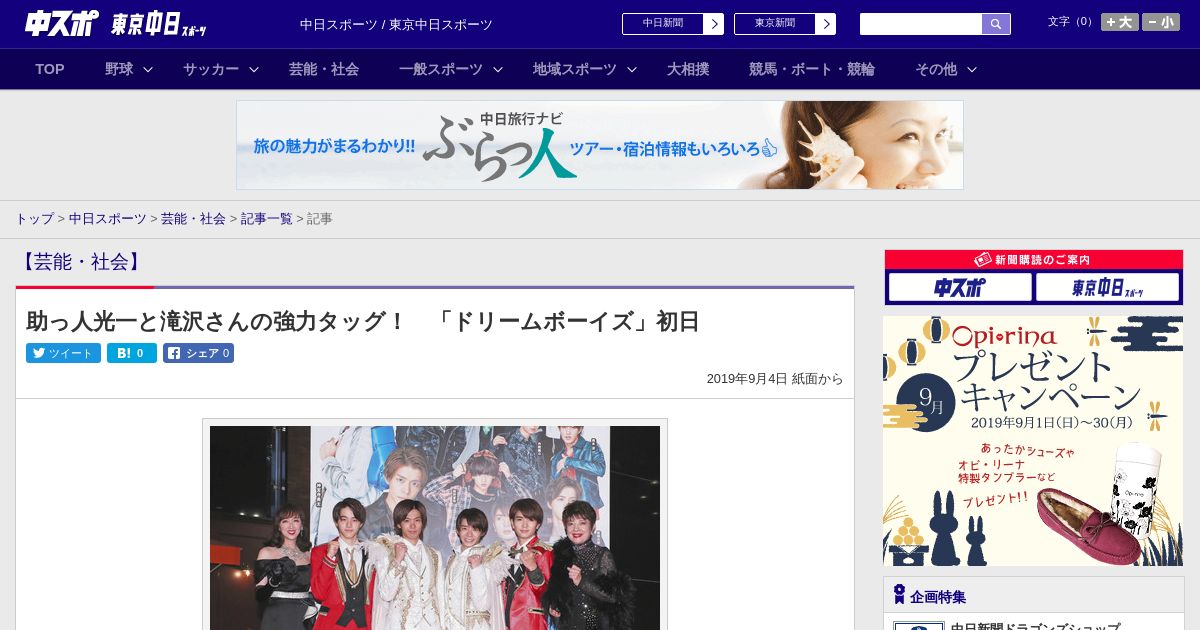
Task: Click the magnifier search button
Action: coord(996,24)
